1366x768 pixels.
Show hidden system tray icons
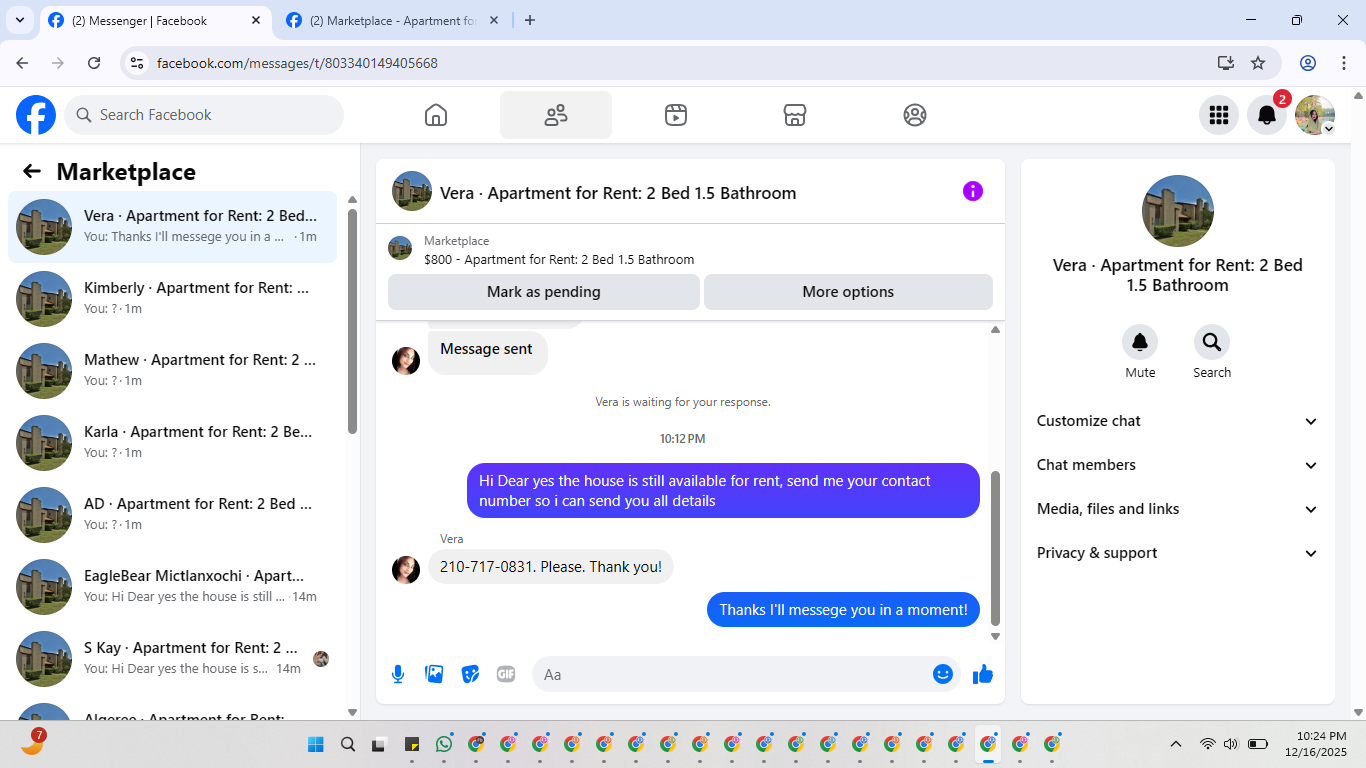click(1176, 744)
